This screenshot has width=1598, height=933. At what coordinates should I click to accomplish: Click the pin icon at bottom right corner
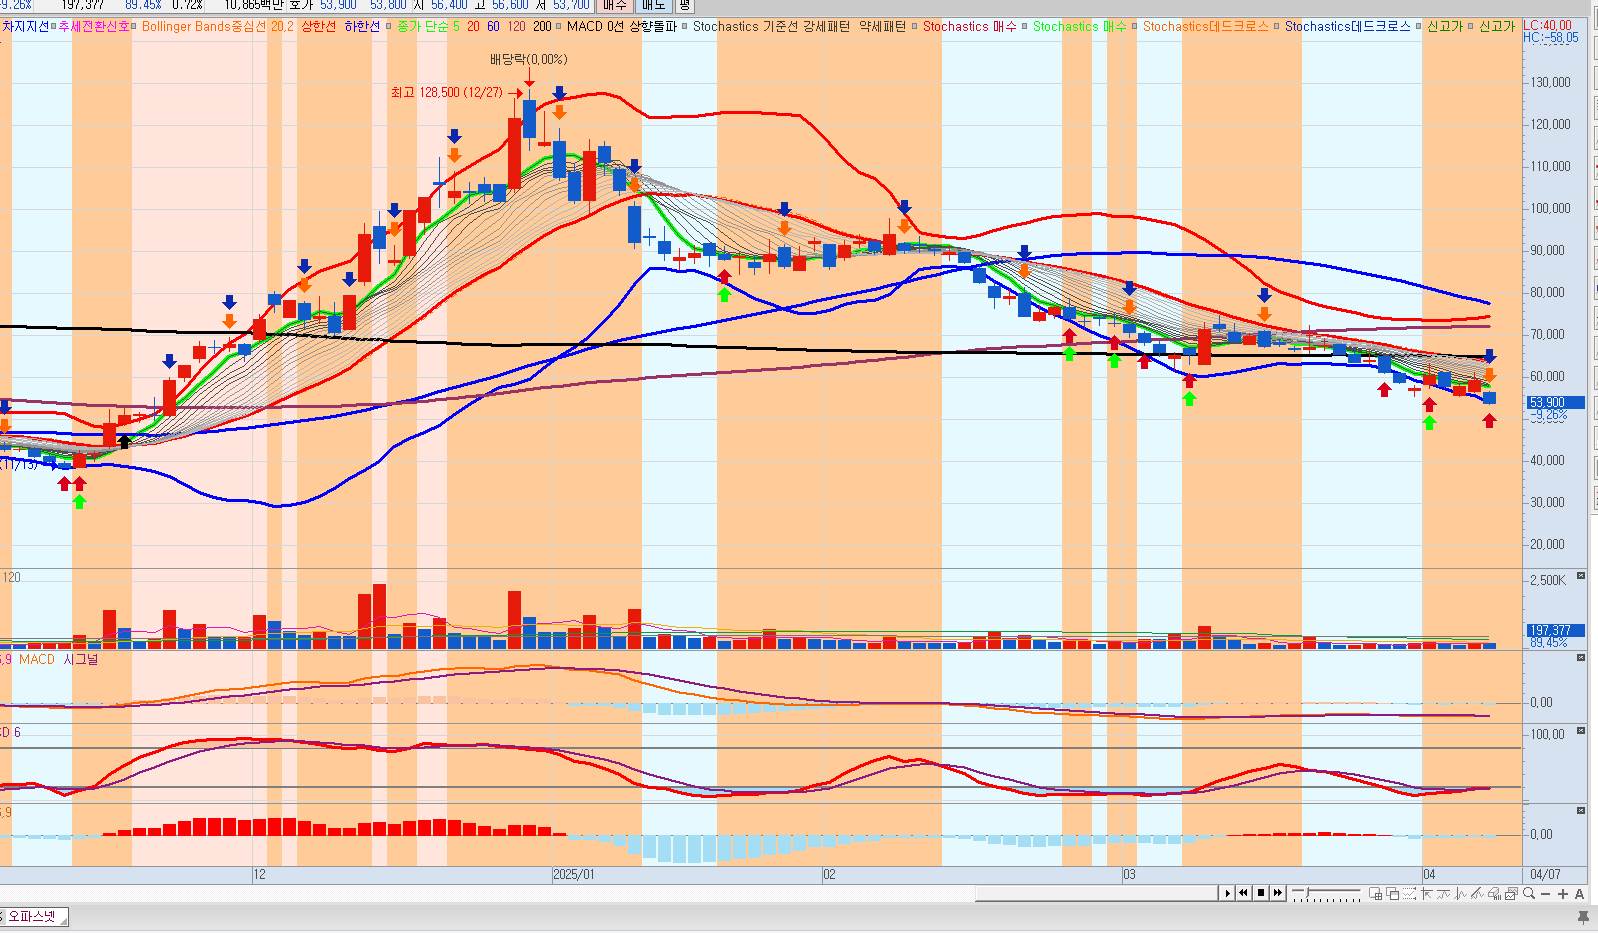tap(1582, 916)
